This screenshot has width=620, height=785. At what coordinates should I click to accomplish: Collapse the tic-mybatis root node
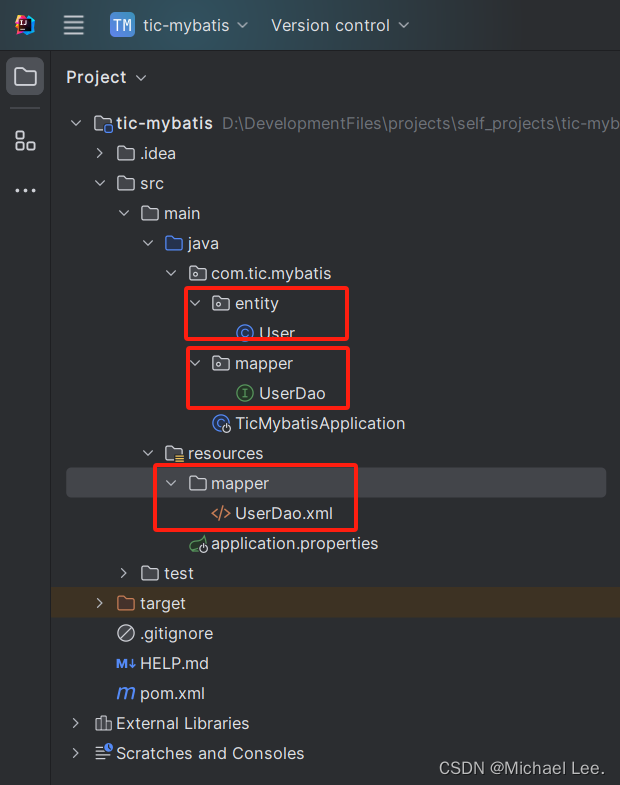(x=76, y=123)
